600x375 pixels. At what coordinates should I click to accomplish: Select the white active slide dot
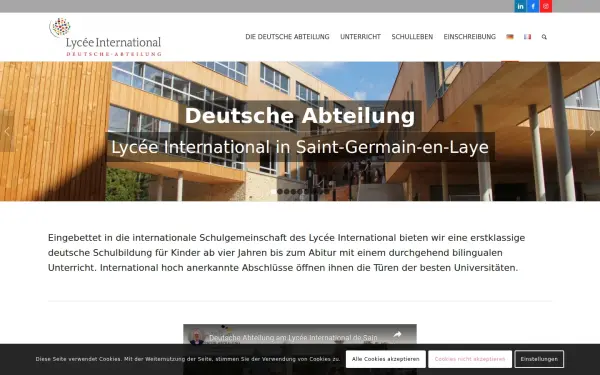pos(273,192)
